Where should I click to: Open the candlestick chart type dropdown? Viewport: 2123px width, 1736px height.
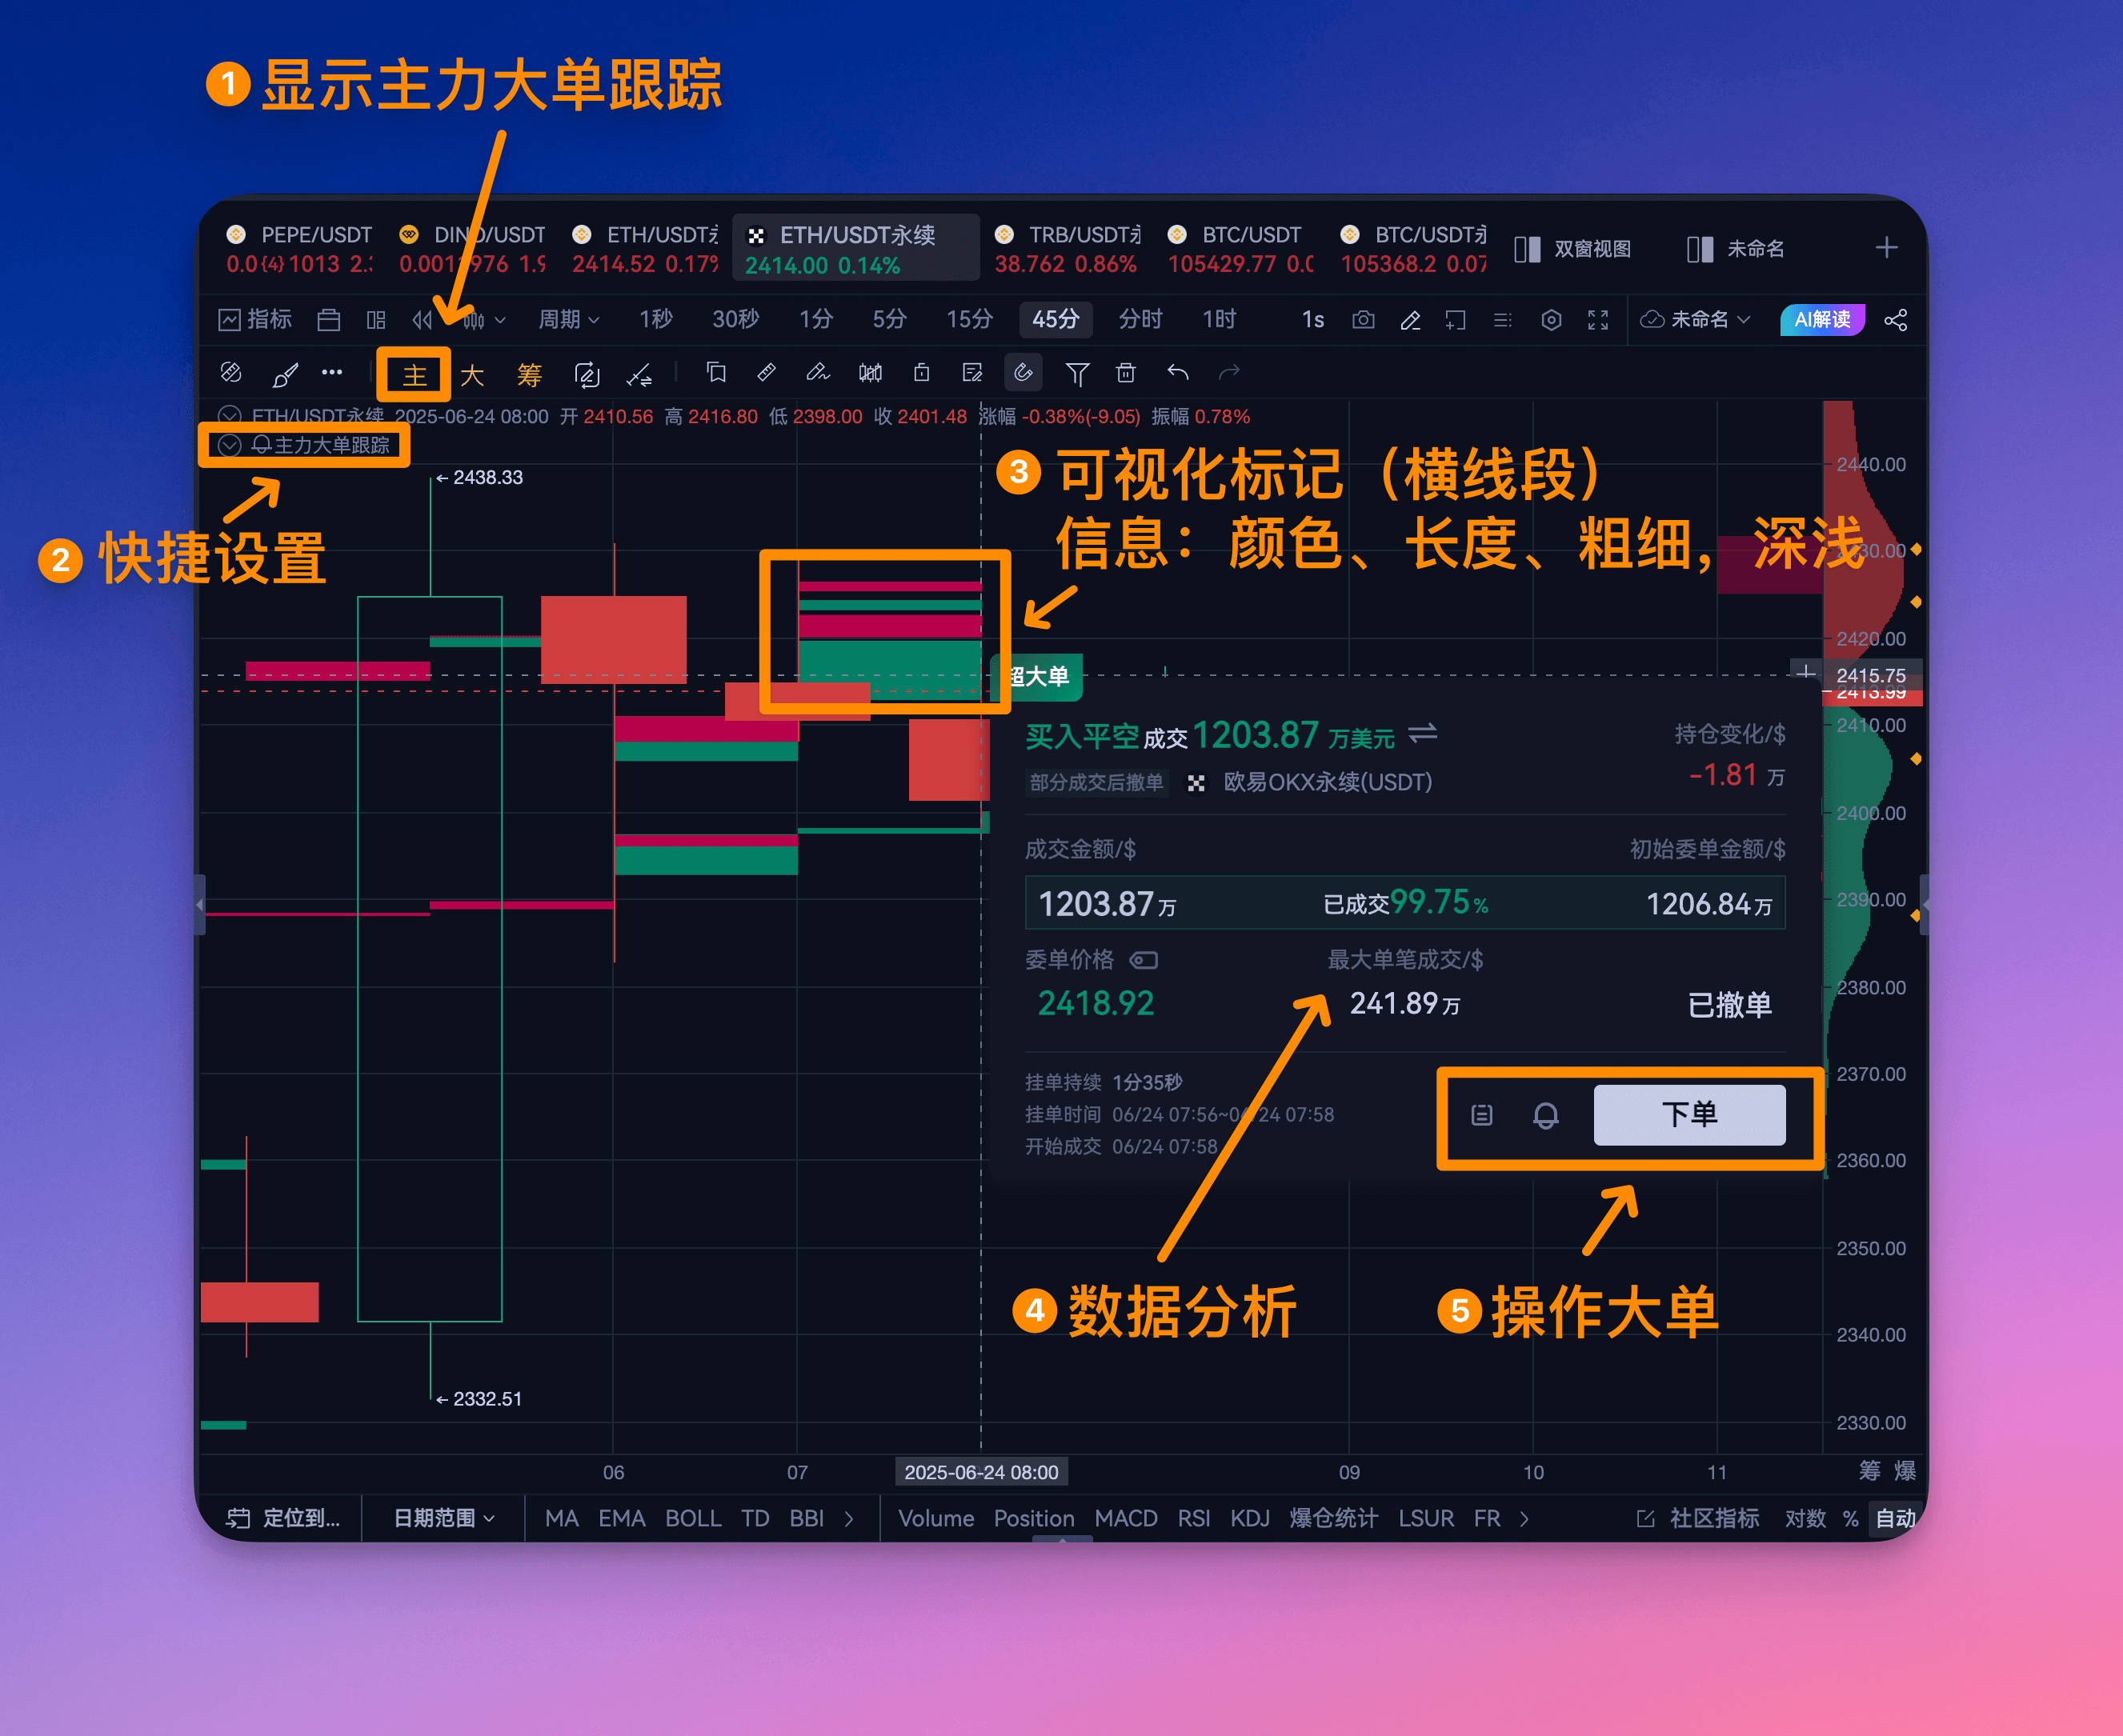[x=484, y=319]
